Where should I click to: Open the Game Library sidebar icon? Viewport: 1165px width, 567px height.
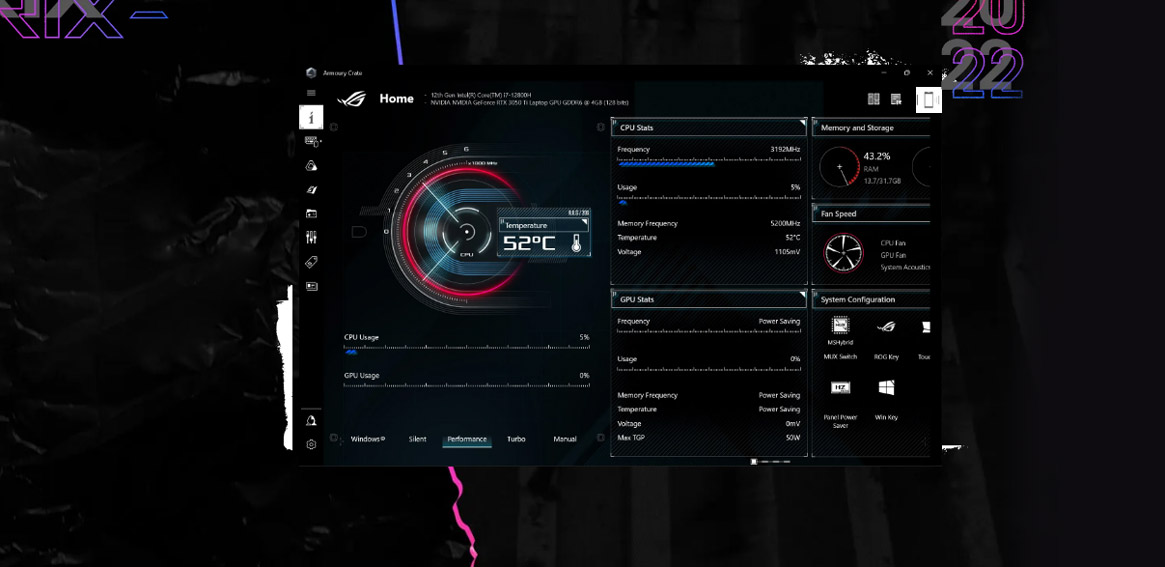312,214
